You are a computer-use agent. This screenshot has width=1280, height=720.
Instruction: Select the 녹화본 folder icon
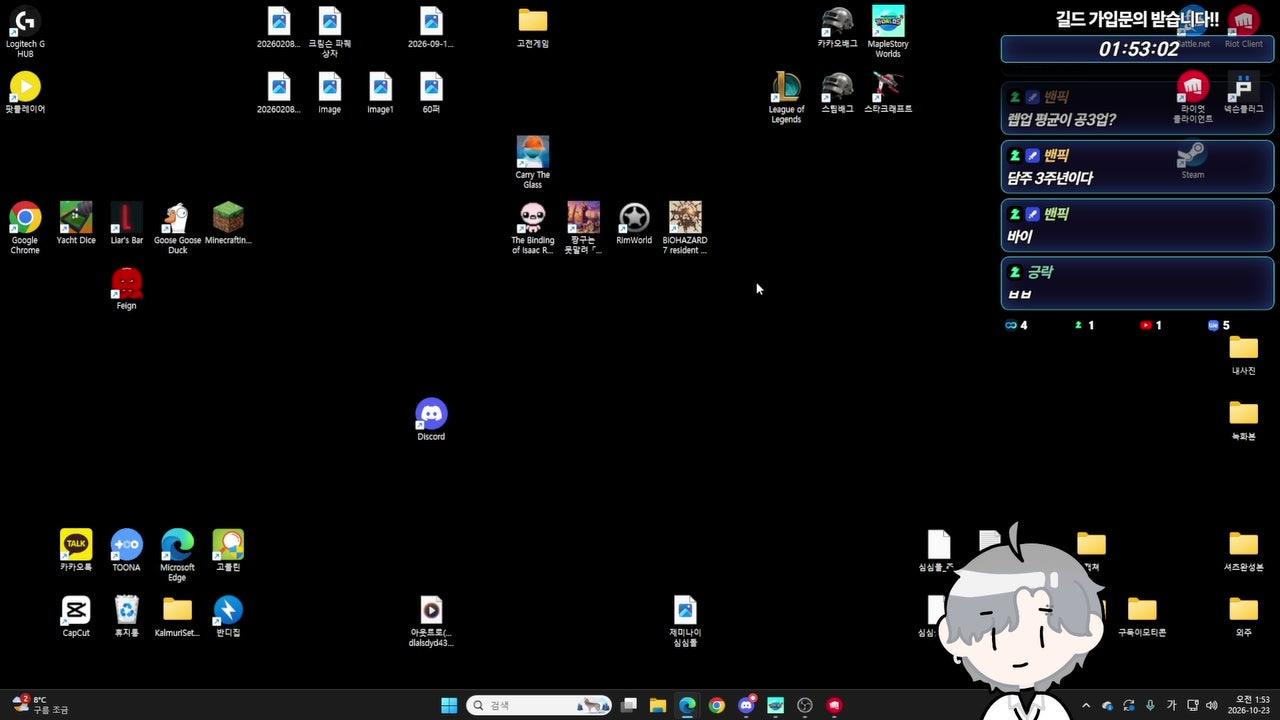tap(1243, 419)
